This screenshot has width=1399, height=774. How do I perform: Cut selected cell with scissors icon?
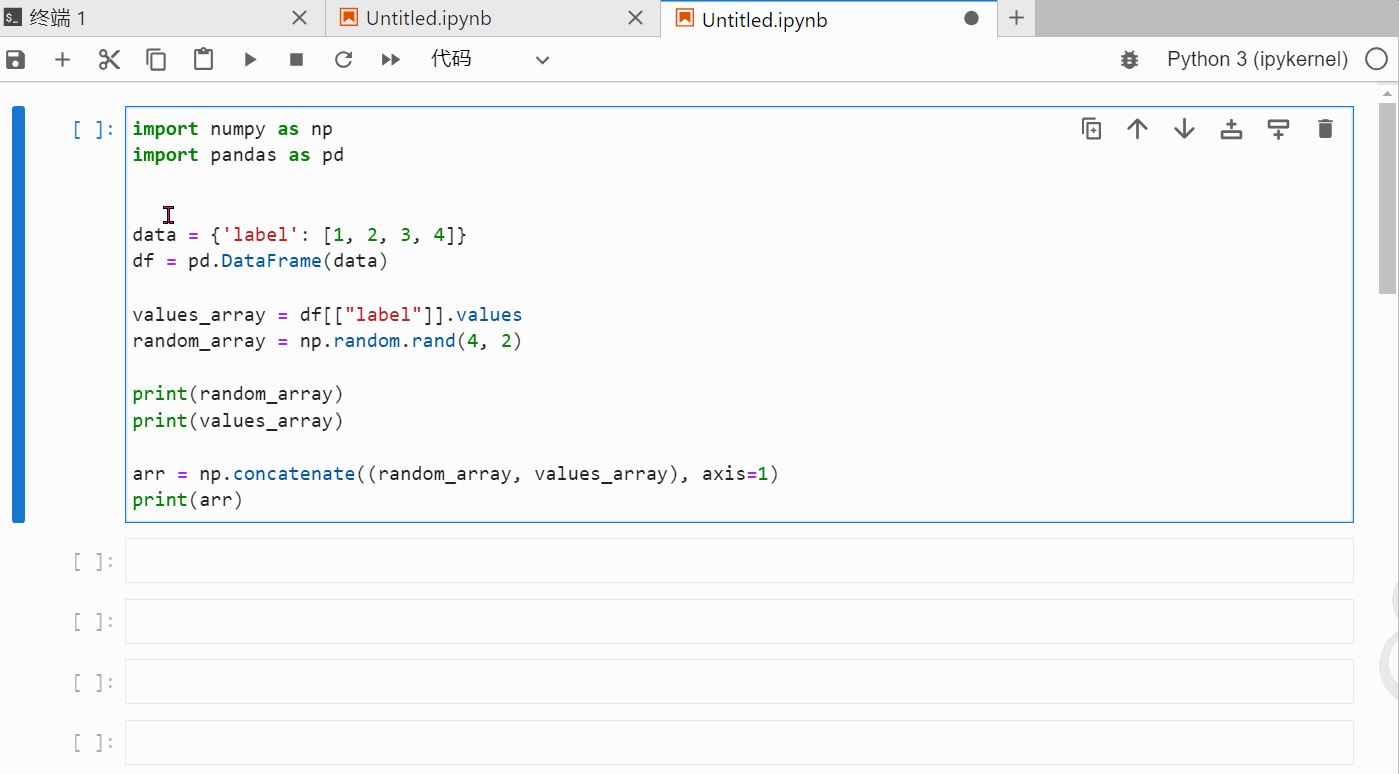[x=109, y=60]
